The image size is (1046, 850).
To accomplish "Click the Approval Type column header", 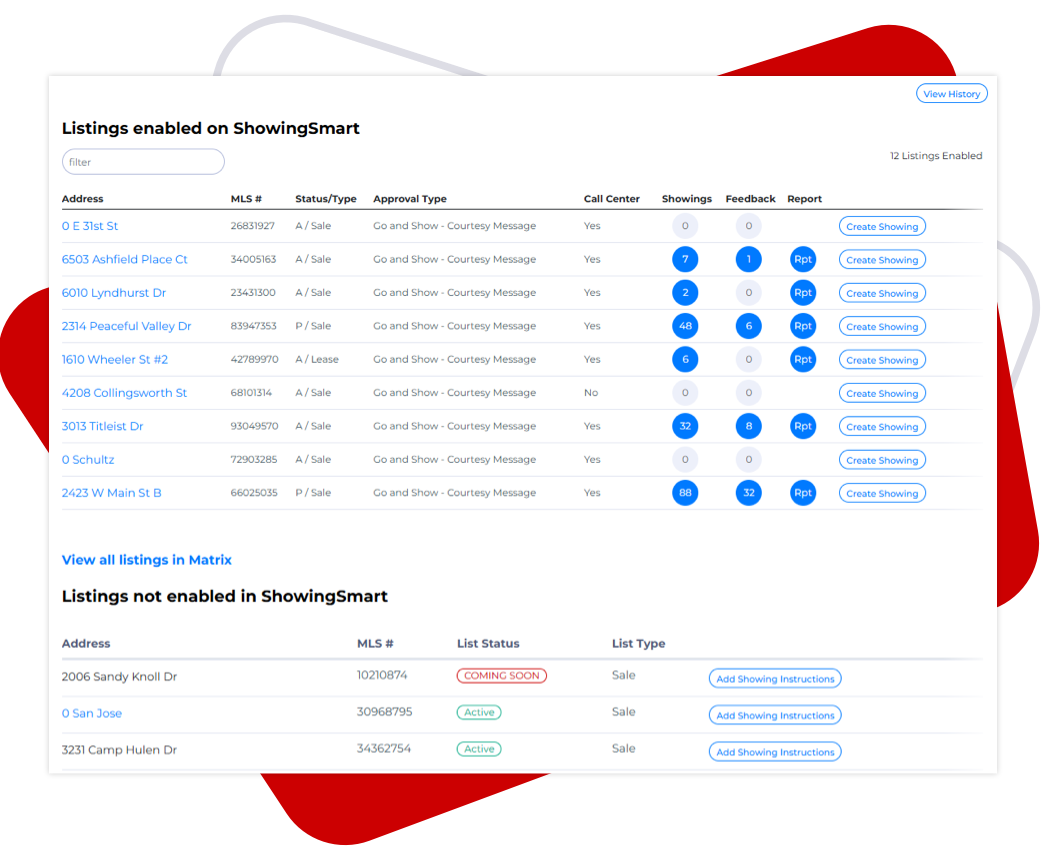I will (410, 199).
